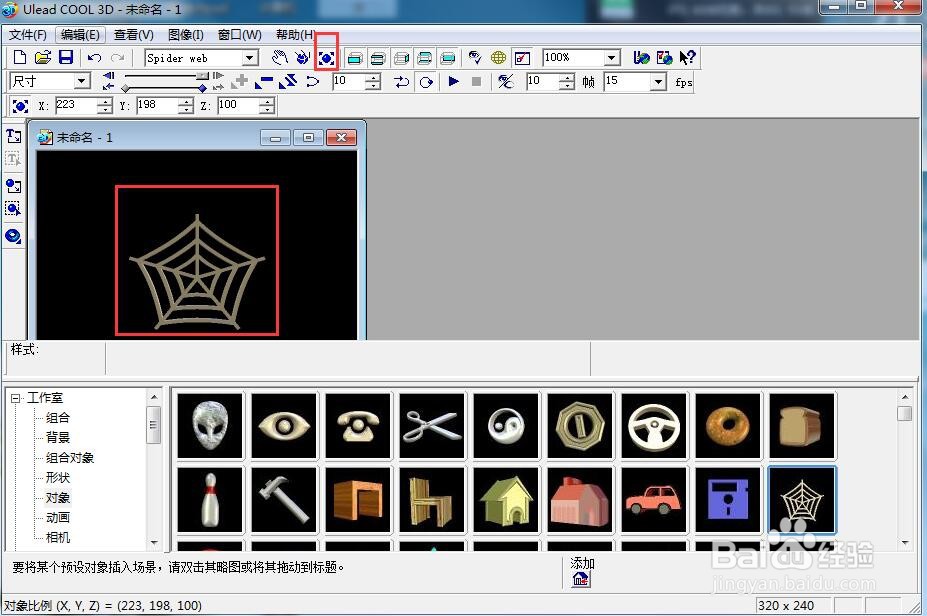The width and height of the screenshot is (927, 616).
Task: Click the globe icon in the toolbar
Action: pyautogui.click(x=498, y=57)
